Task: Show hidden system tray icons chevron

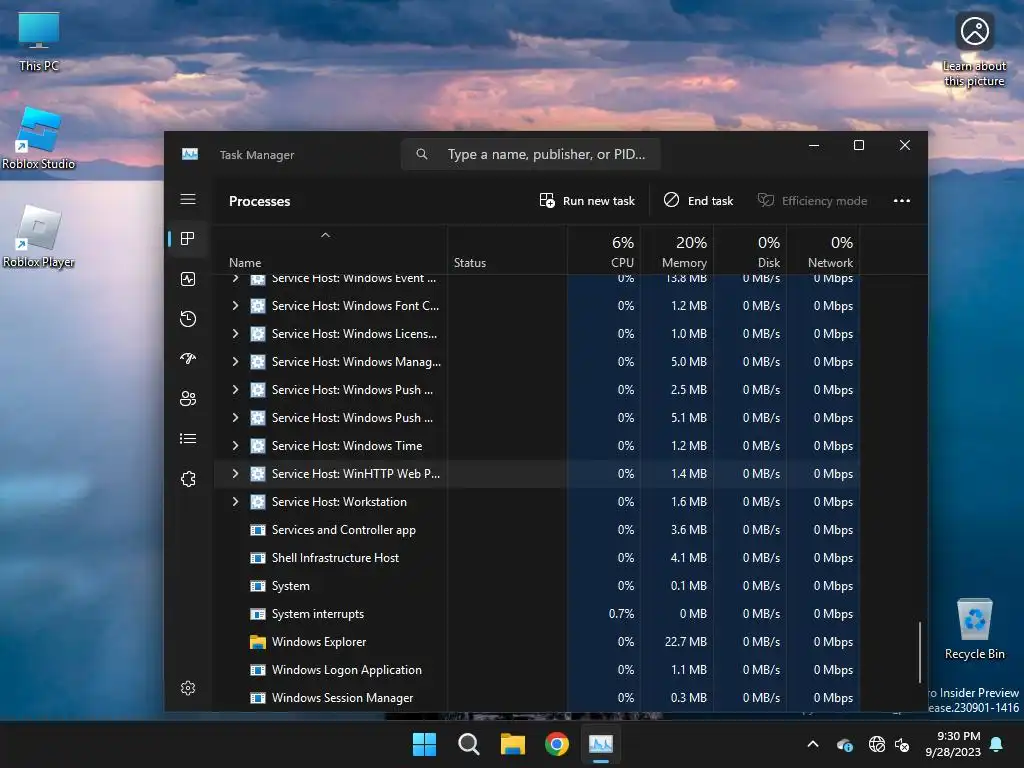Action: 813,744
